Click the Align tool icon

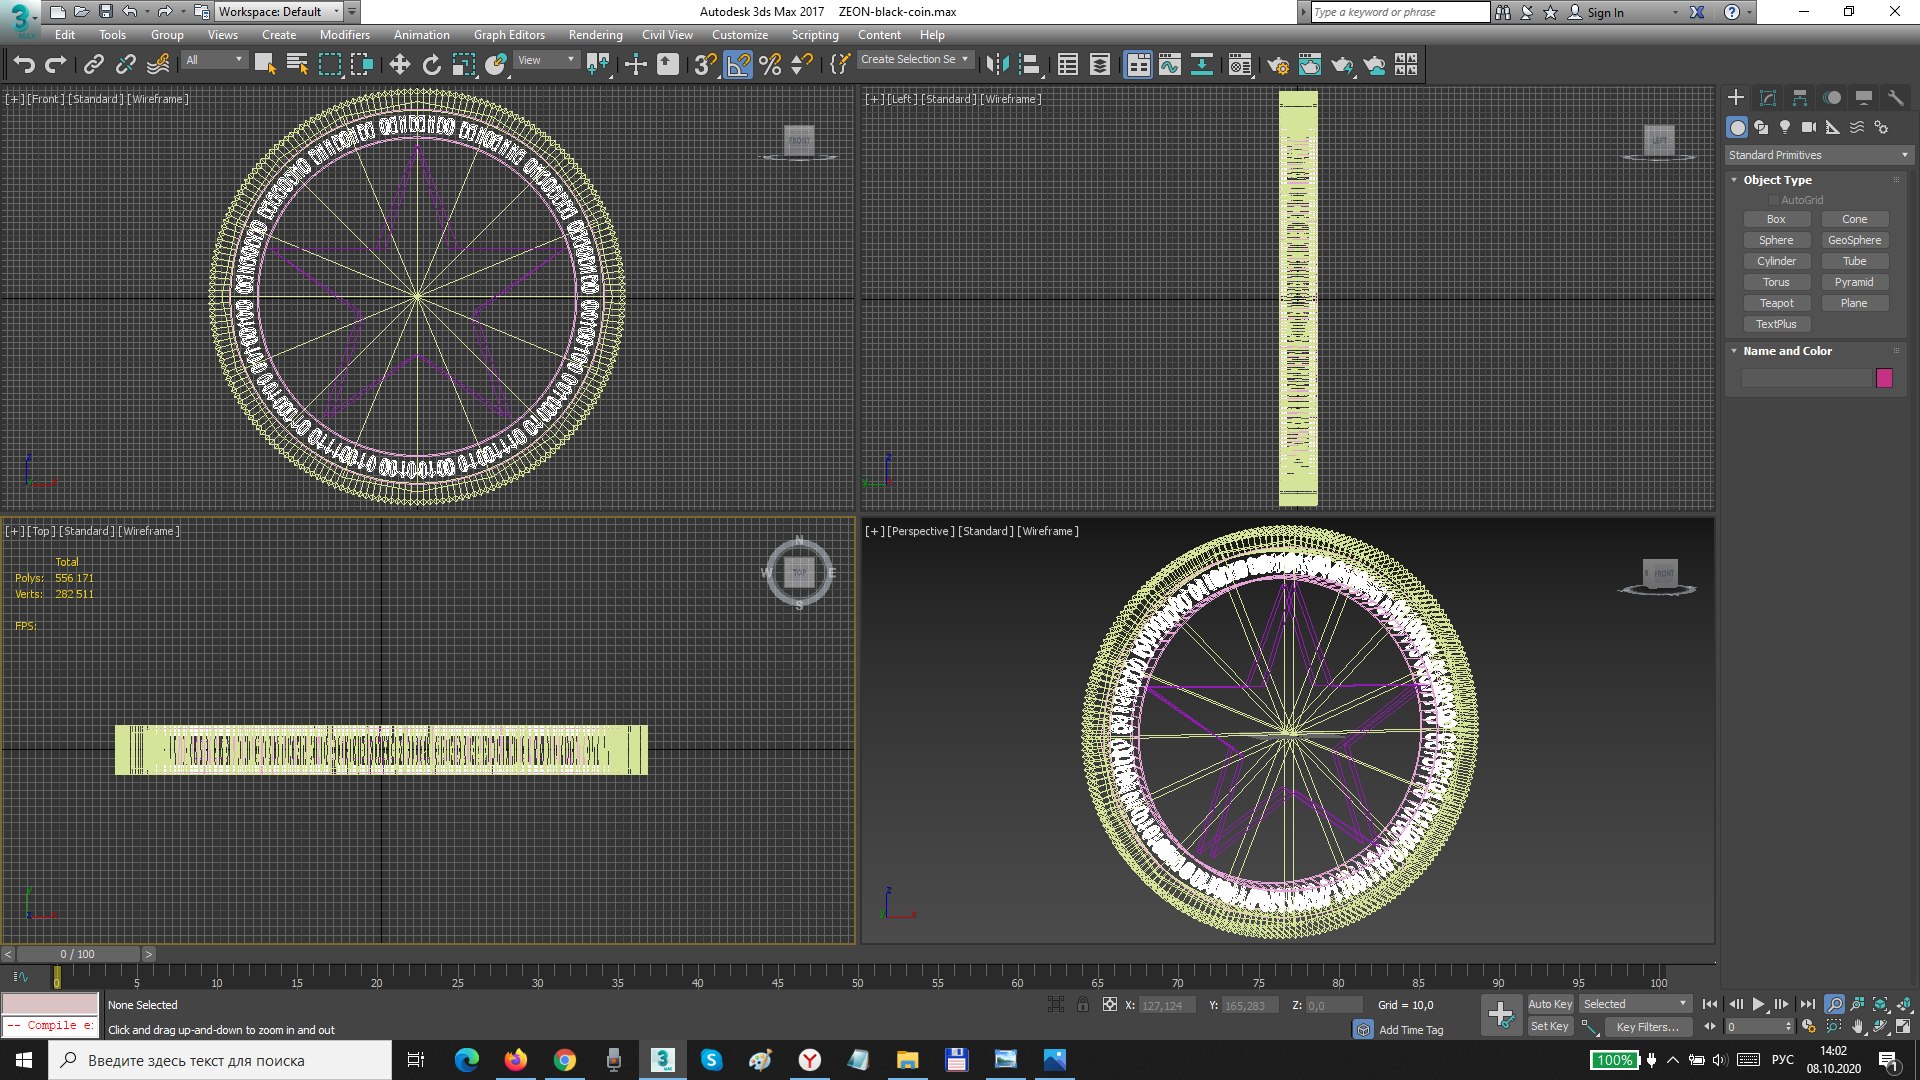point(1029,65)
